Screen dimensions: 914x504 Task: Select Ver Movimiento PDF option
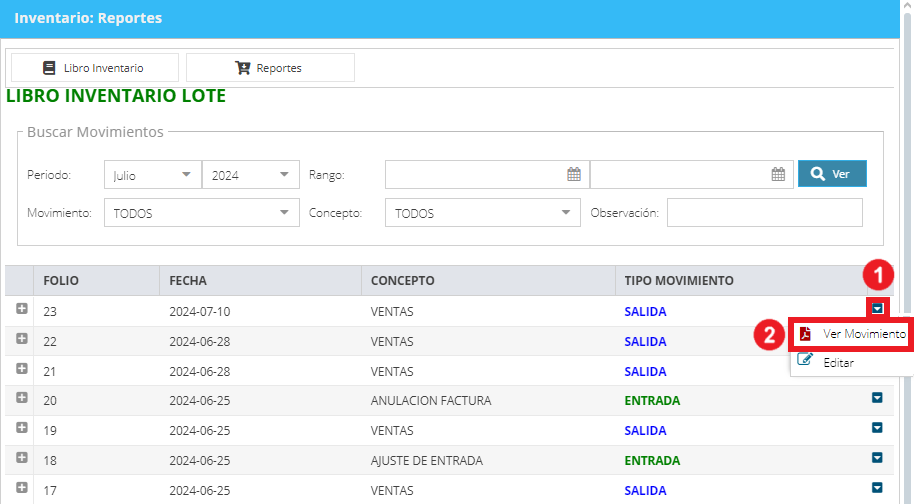click(x=852, y=334)
